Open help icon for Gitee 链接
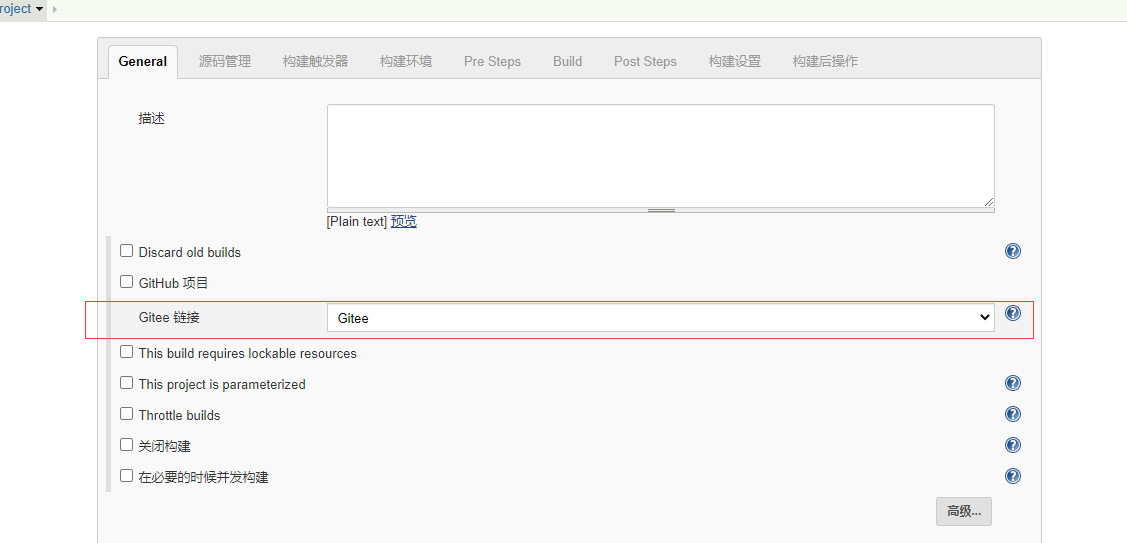Viewport: 1127px width, 543px height. (x=1013, y=313)
